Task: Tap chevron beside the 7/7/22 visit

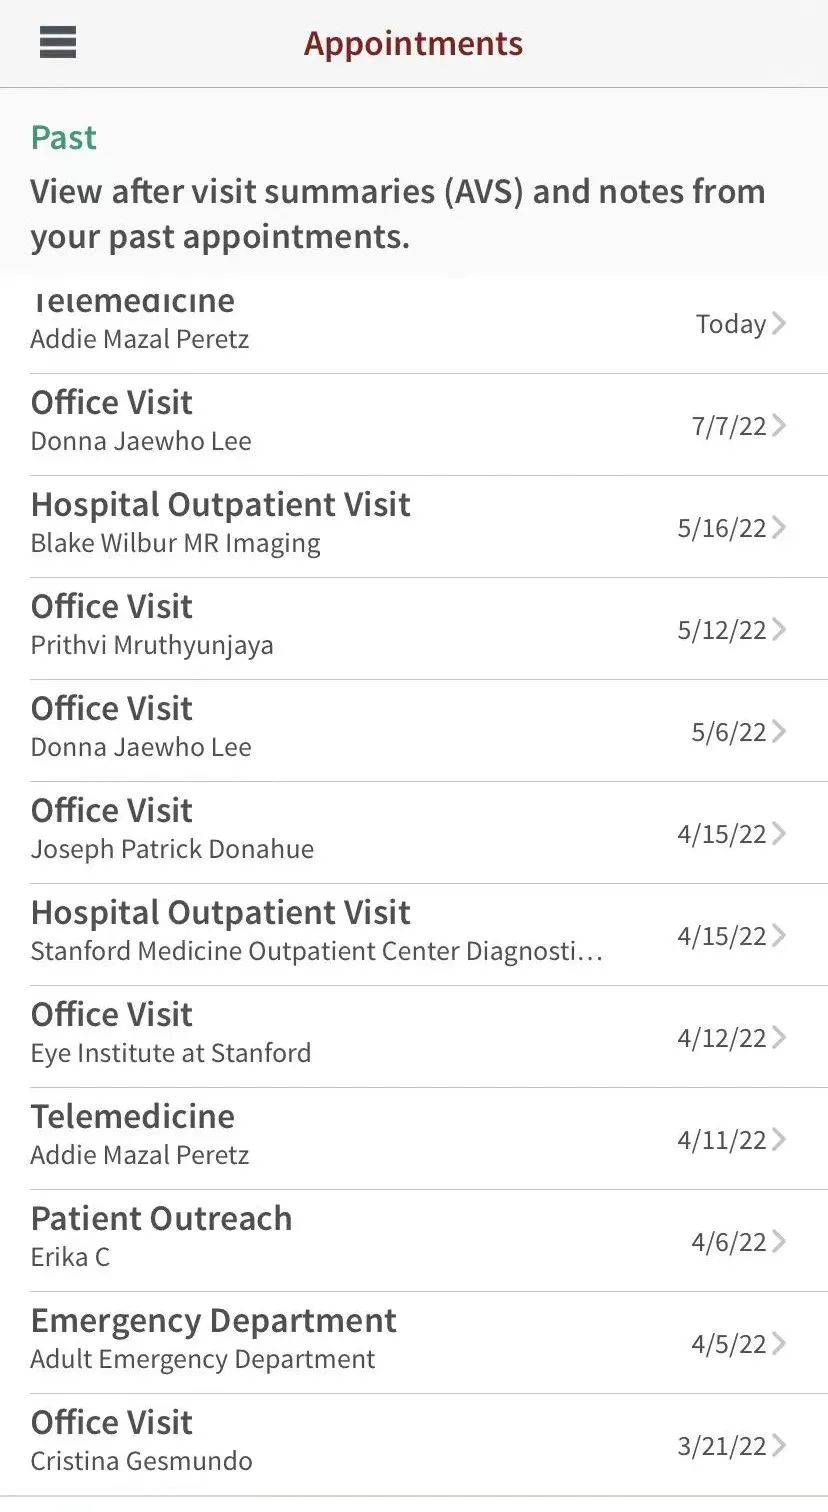Action: (779, 426)
